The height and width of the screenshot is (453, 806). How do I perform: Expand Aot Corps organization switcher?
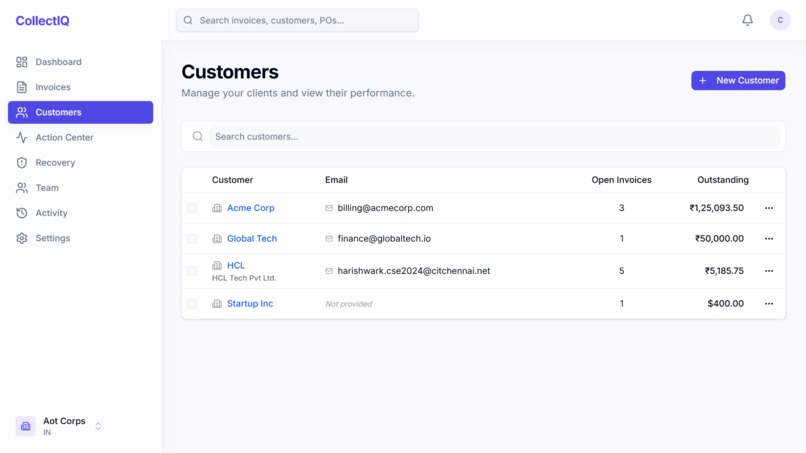coord(98,426)
